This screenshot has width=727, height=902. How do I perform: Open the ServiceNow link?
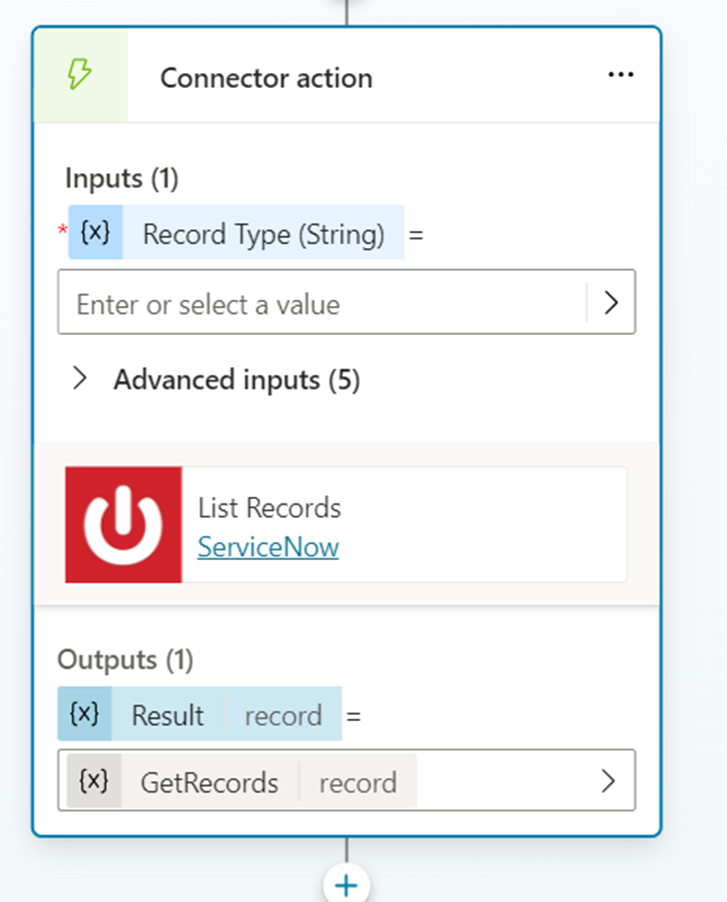point(268,547)
